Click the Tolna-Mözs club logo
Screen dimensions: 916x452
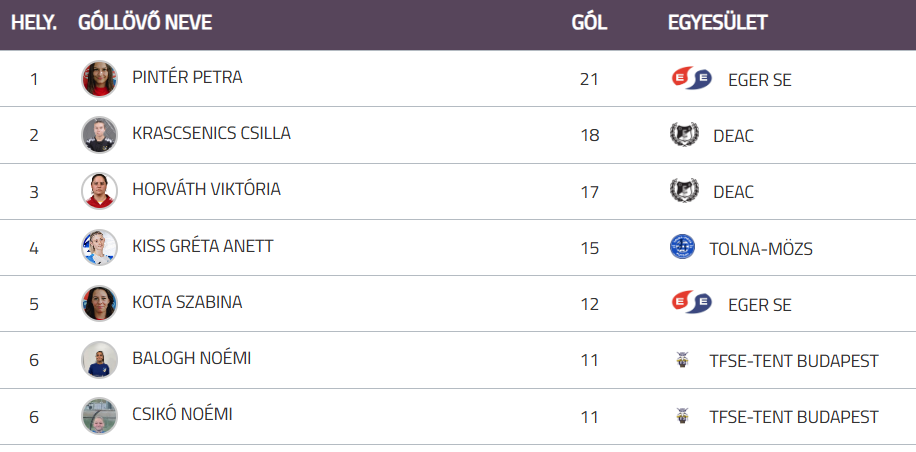click(x=682, y=247)
